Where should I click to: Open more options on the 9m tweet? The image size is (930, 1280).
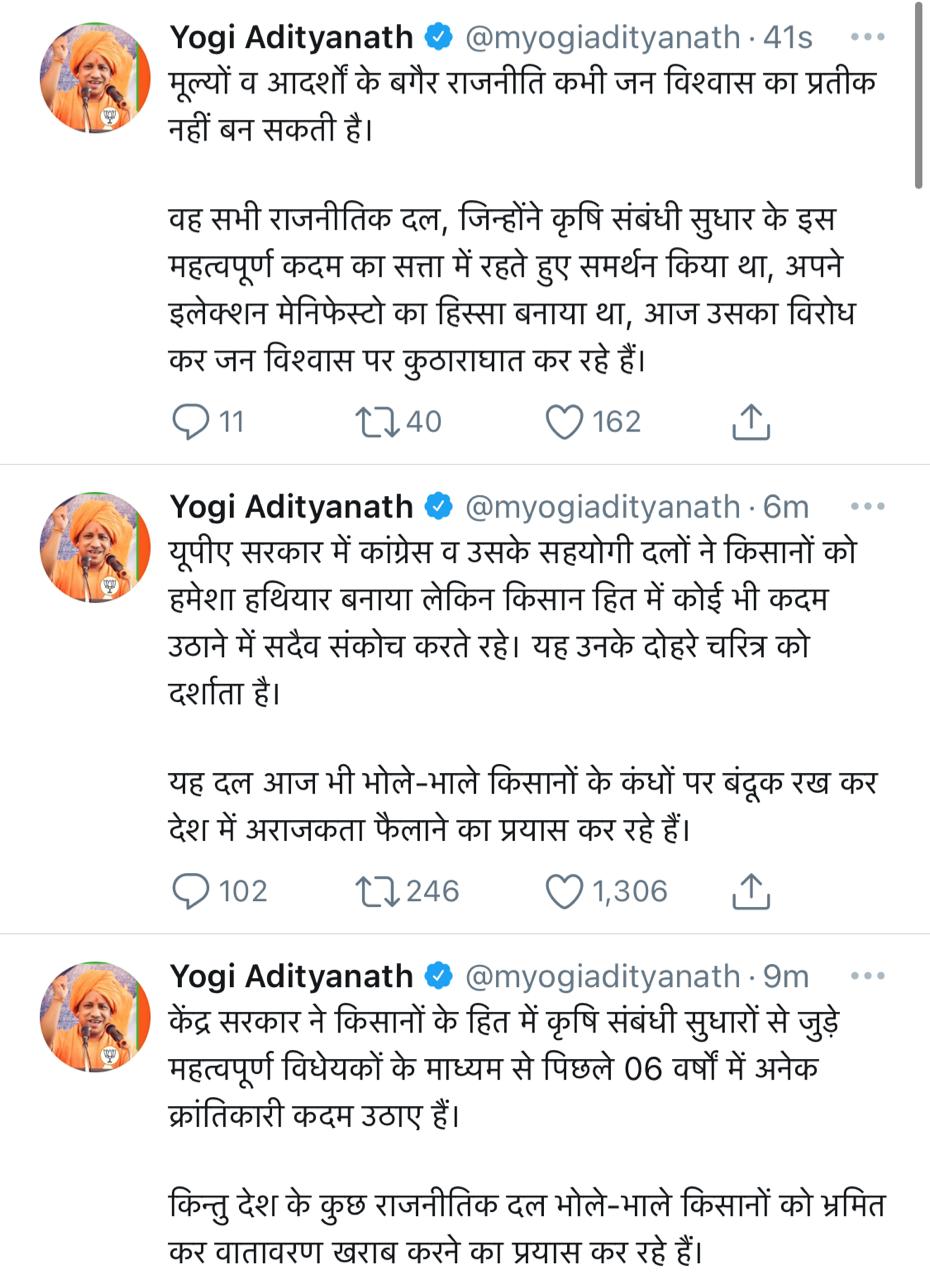[x=867, y=976]
